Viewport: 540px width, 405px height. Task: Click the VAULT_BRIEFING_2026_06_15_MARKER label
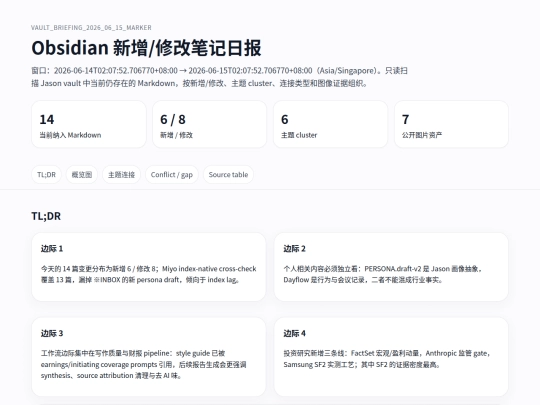[91, 28]
